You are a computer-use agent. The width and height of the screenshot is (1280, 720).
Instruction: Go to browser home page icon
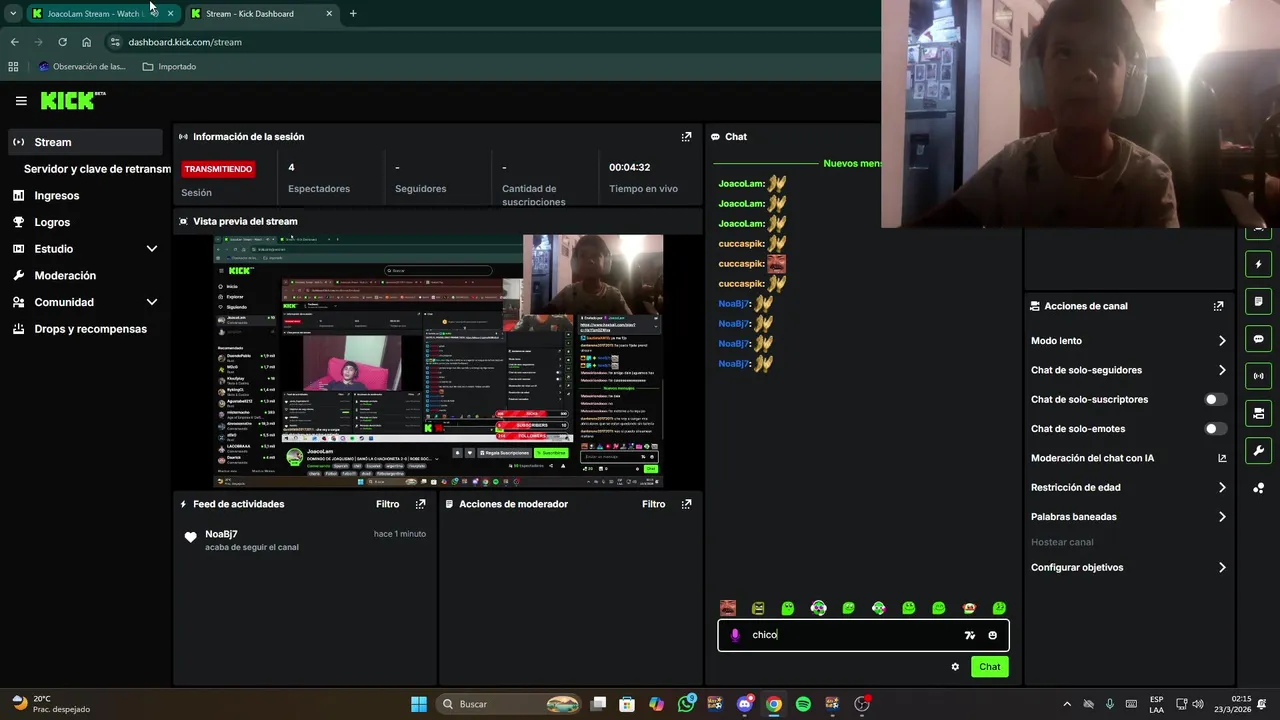pyautogui.click(x=86, y=42)
